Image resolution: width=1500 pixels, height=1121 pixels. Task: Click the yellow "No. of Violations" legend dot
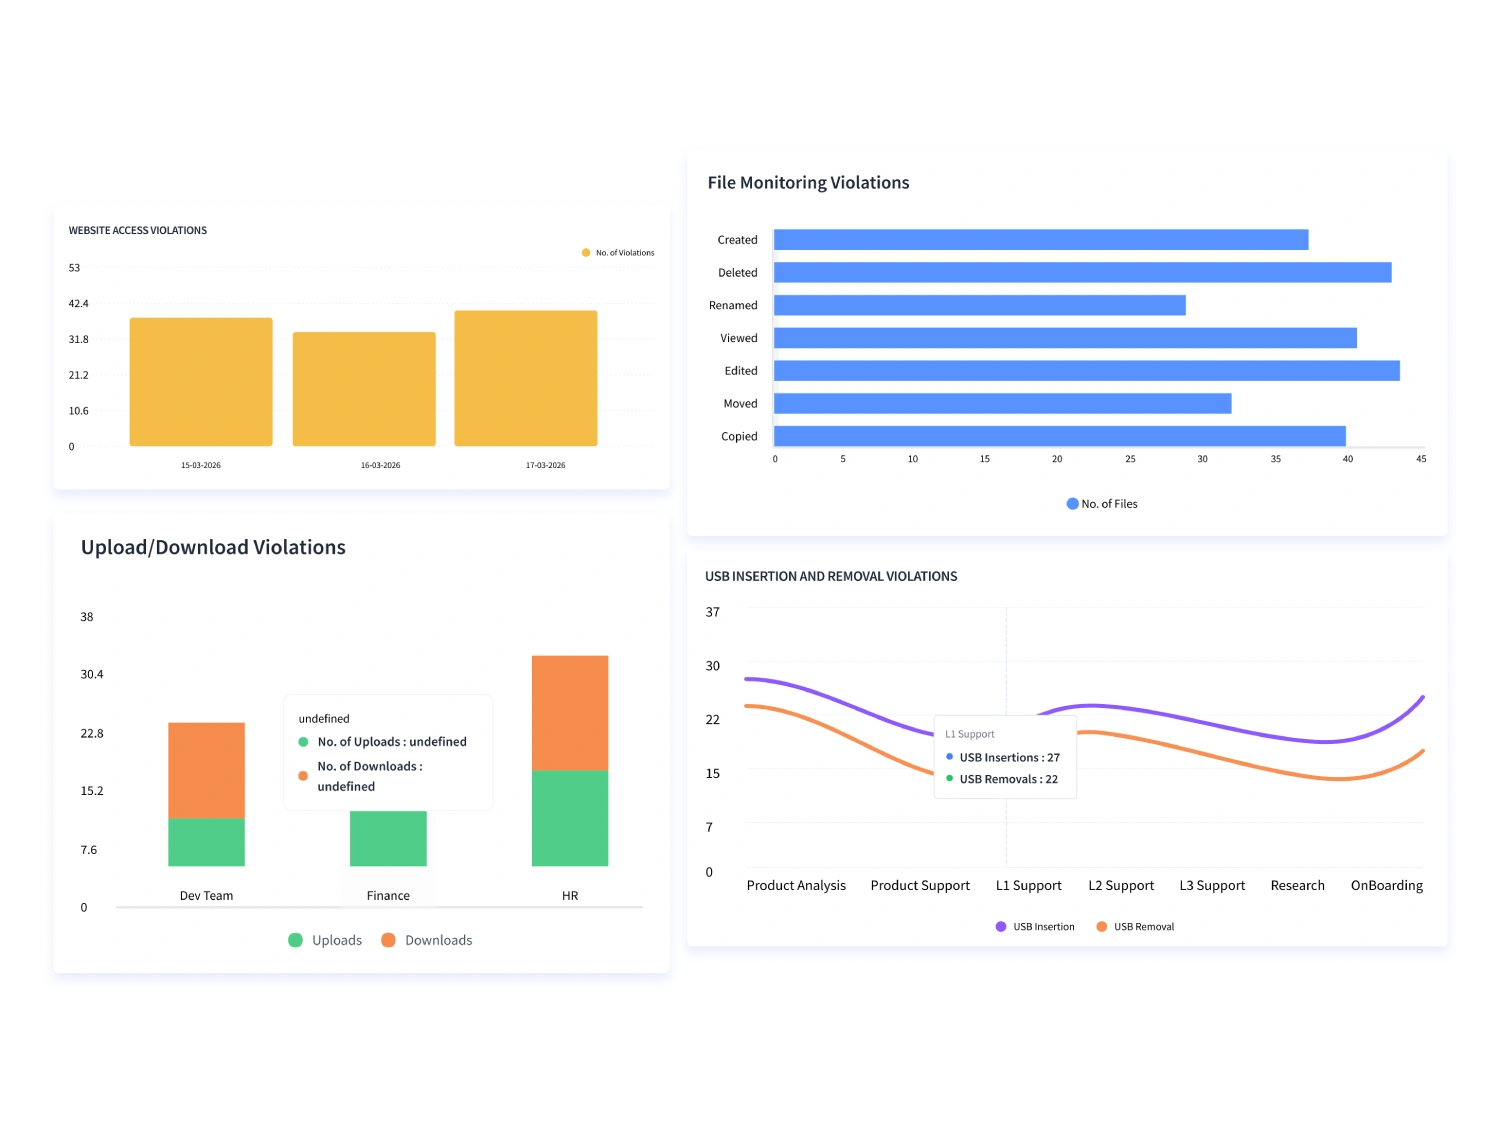pyautogui.click(x=584, y=252)
